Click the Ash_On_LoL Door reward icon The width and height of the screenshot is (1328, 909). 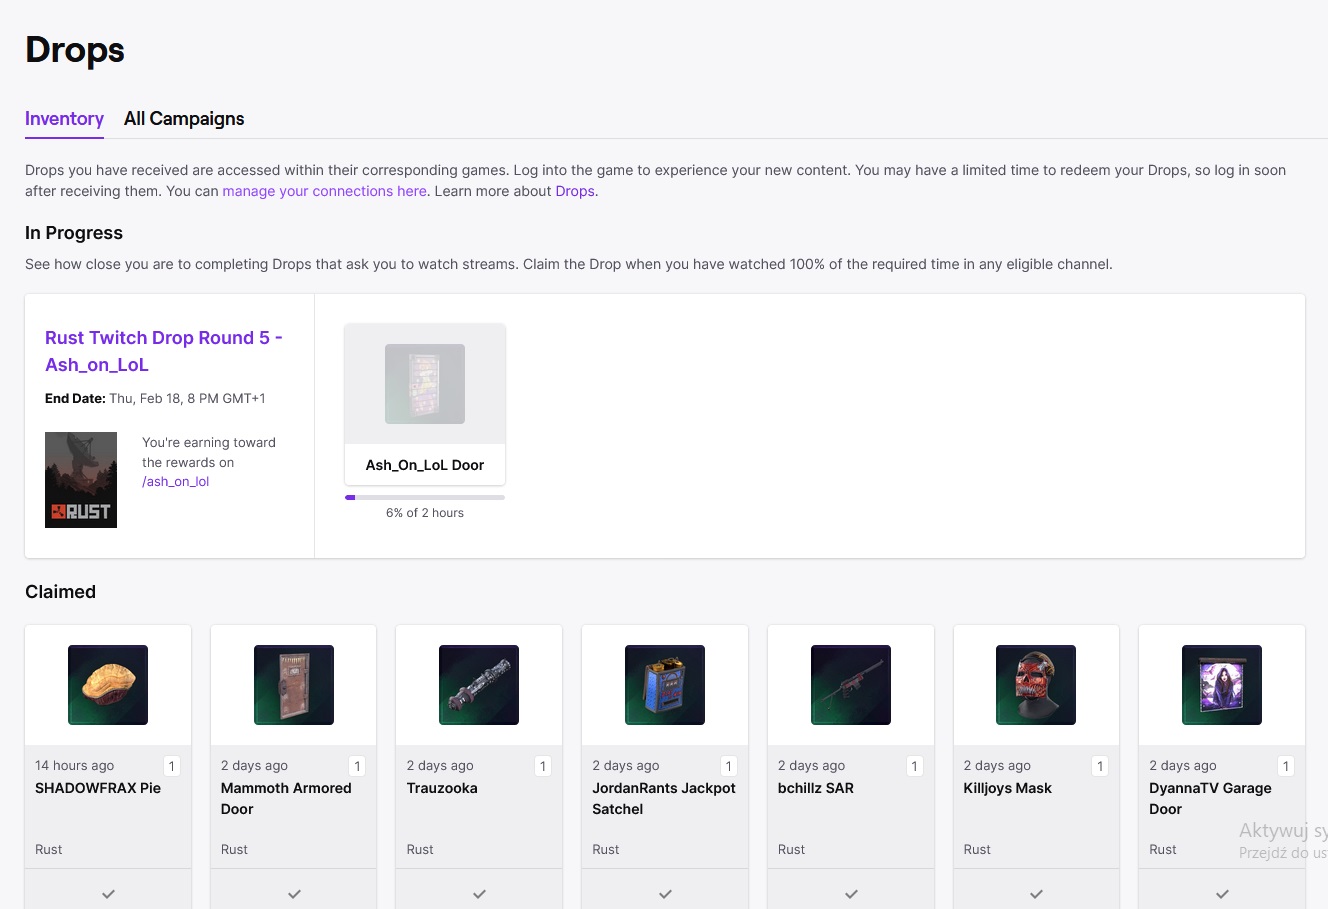click(425, 384)
